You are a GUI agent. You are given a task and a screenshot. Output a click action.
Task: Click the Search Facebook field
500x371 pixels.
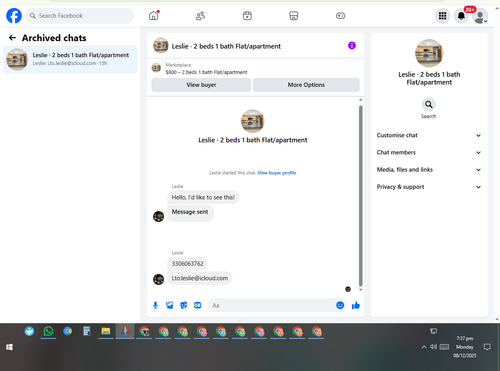[80, 16]
